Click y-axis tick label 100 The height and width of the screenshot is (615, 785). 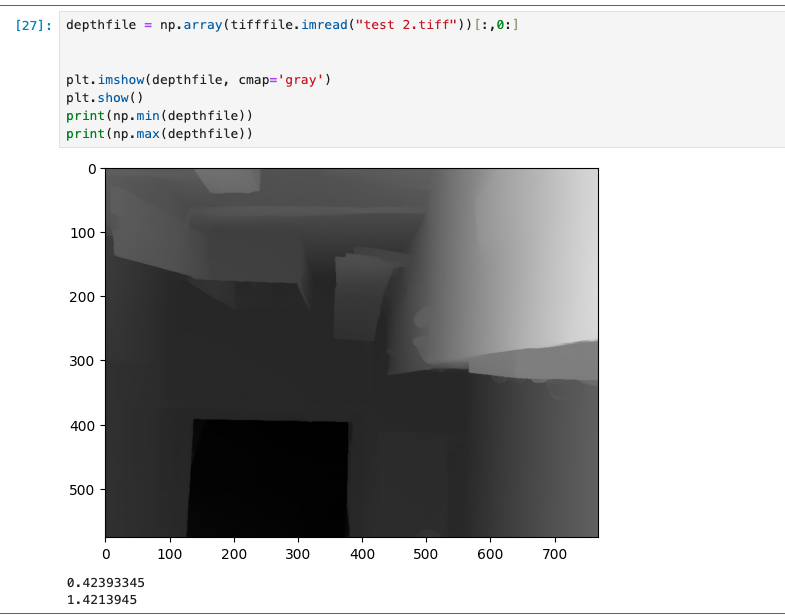coord(82,233)
